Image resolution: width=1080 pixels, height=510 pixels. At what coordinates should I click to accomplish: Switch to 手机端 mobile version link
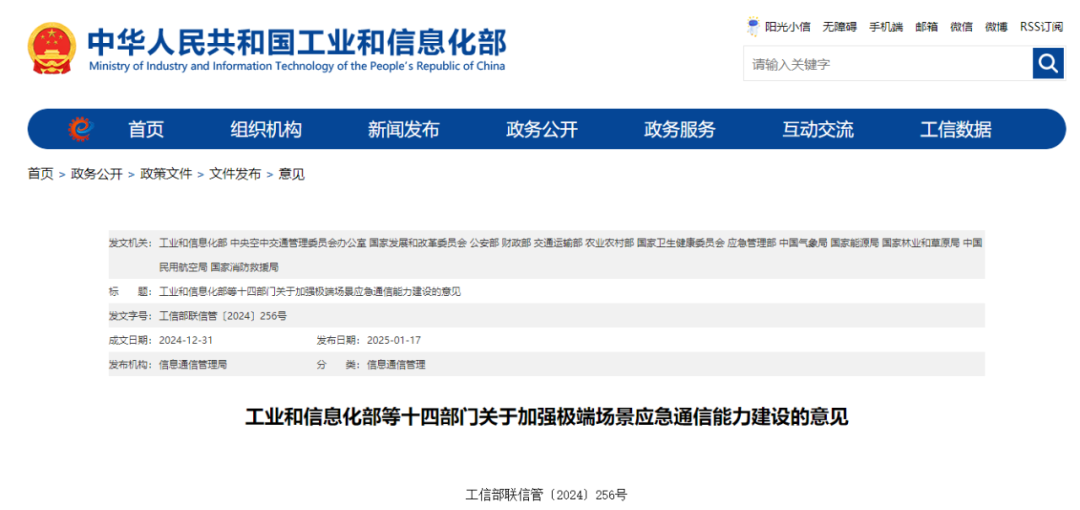[885, 27]
